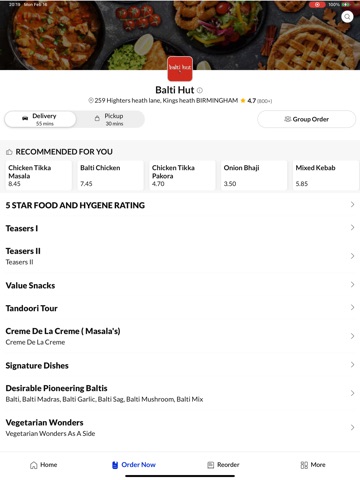Expand the Creme De La Creme chevron
Viewport: 360px width, 480px height.
tap(352, 336)
